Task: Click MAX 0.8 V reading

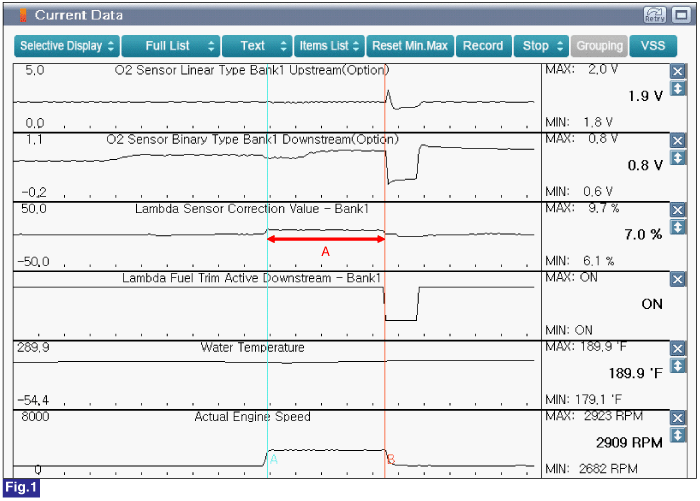Action: click(x=582, y=139)
